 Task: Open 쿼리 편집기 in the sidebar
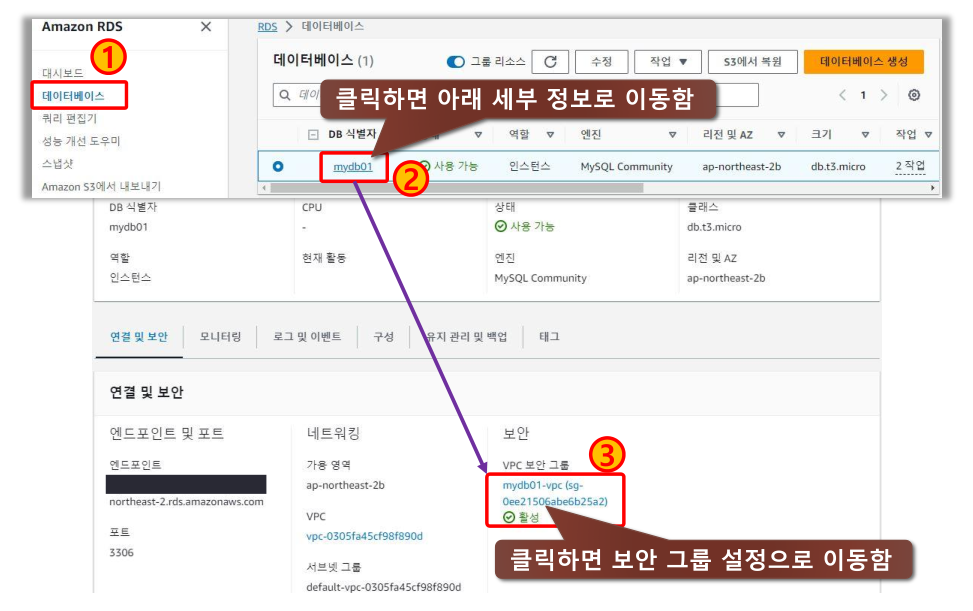pyautogui.click(x=70, y=118)
